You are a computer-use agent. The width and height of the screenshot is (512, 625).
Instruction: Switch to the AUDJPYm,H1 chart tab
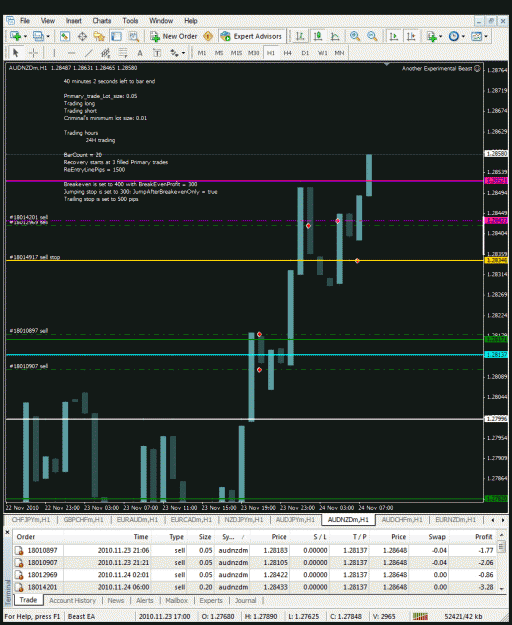pyautogui.click(x=295, y=520)
